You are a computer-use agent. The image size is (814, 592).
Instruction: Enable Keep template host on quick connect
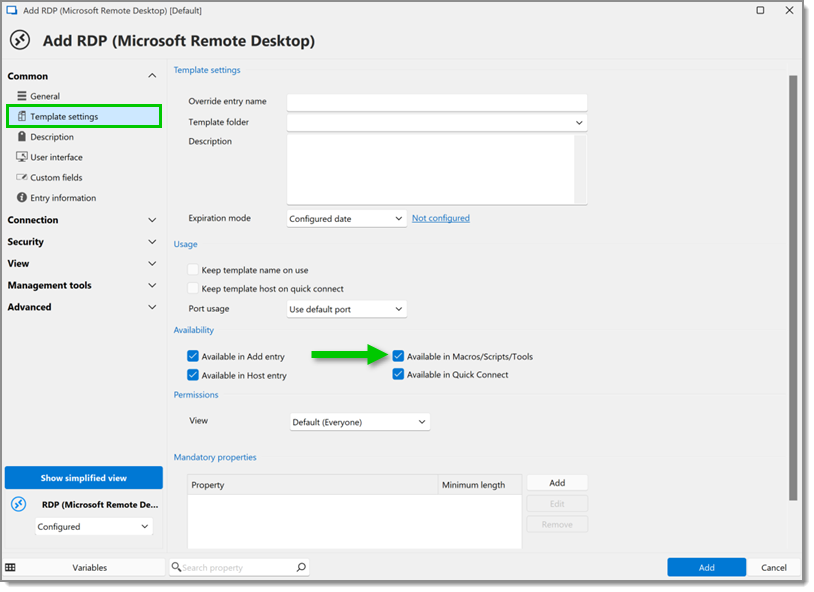[193, 288]
